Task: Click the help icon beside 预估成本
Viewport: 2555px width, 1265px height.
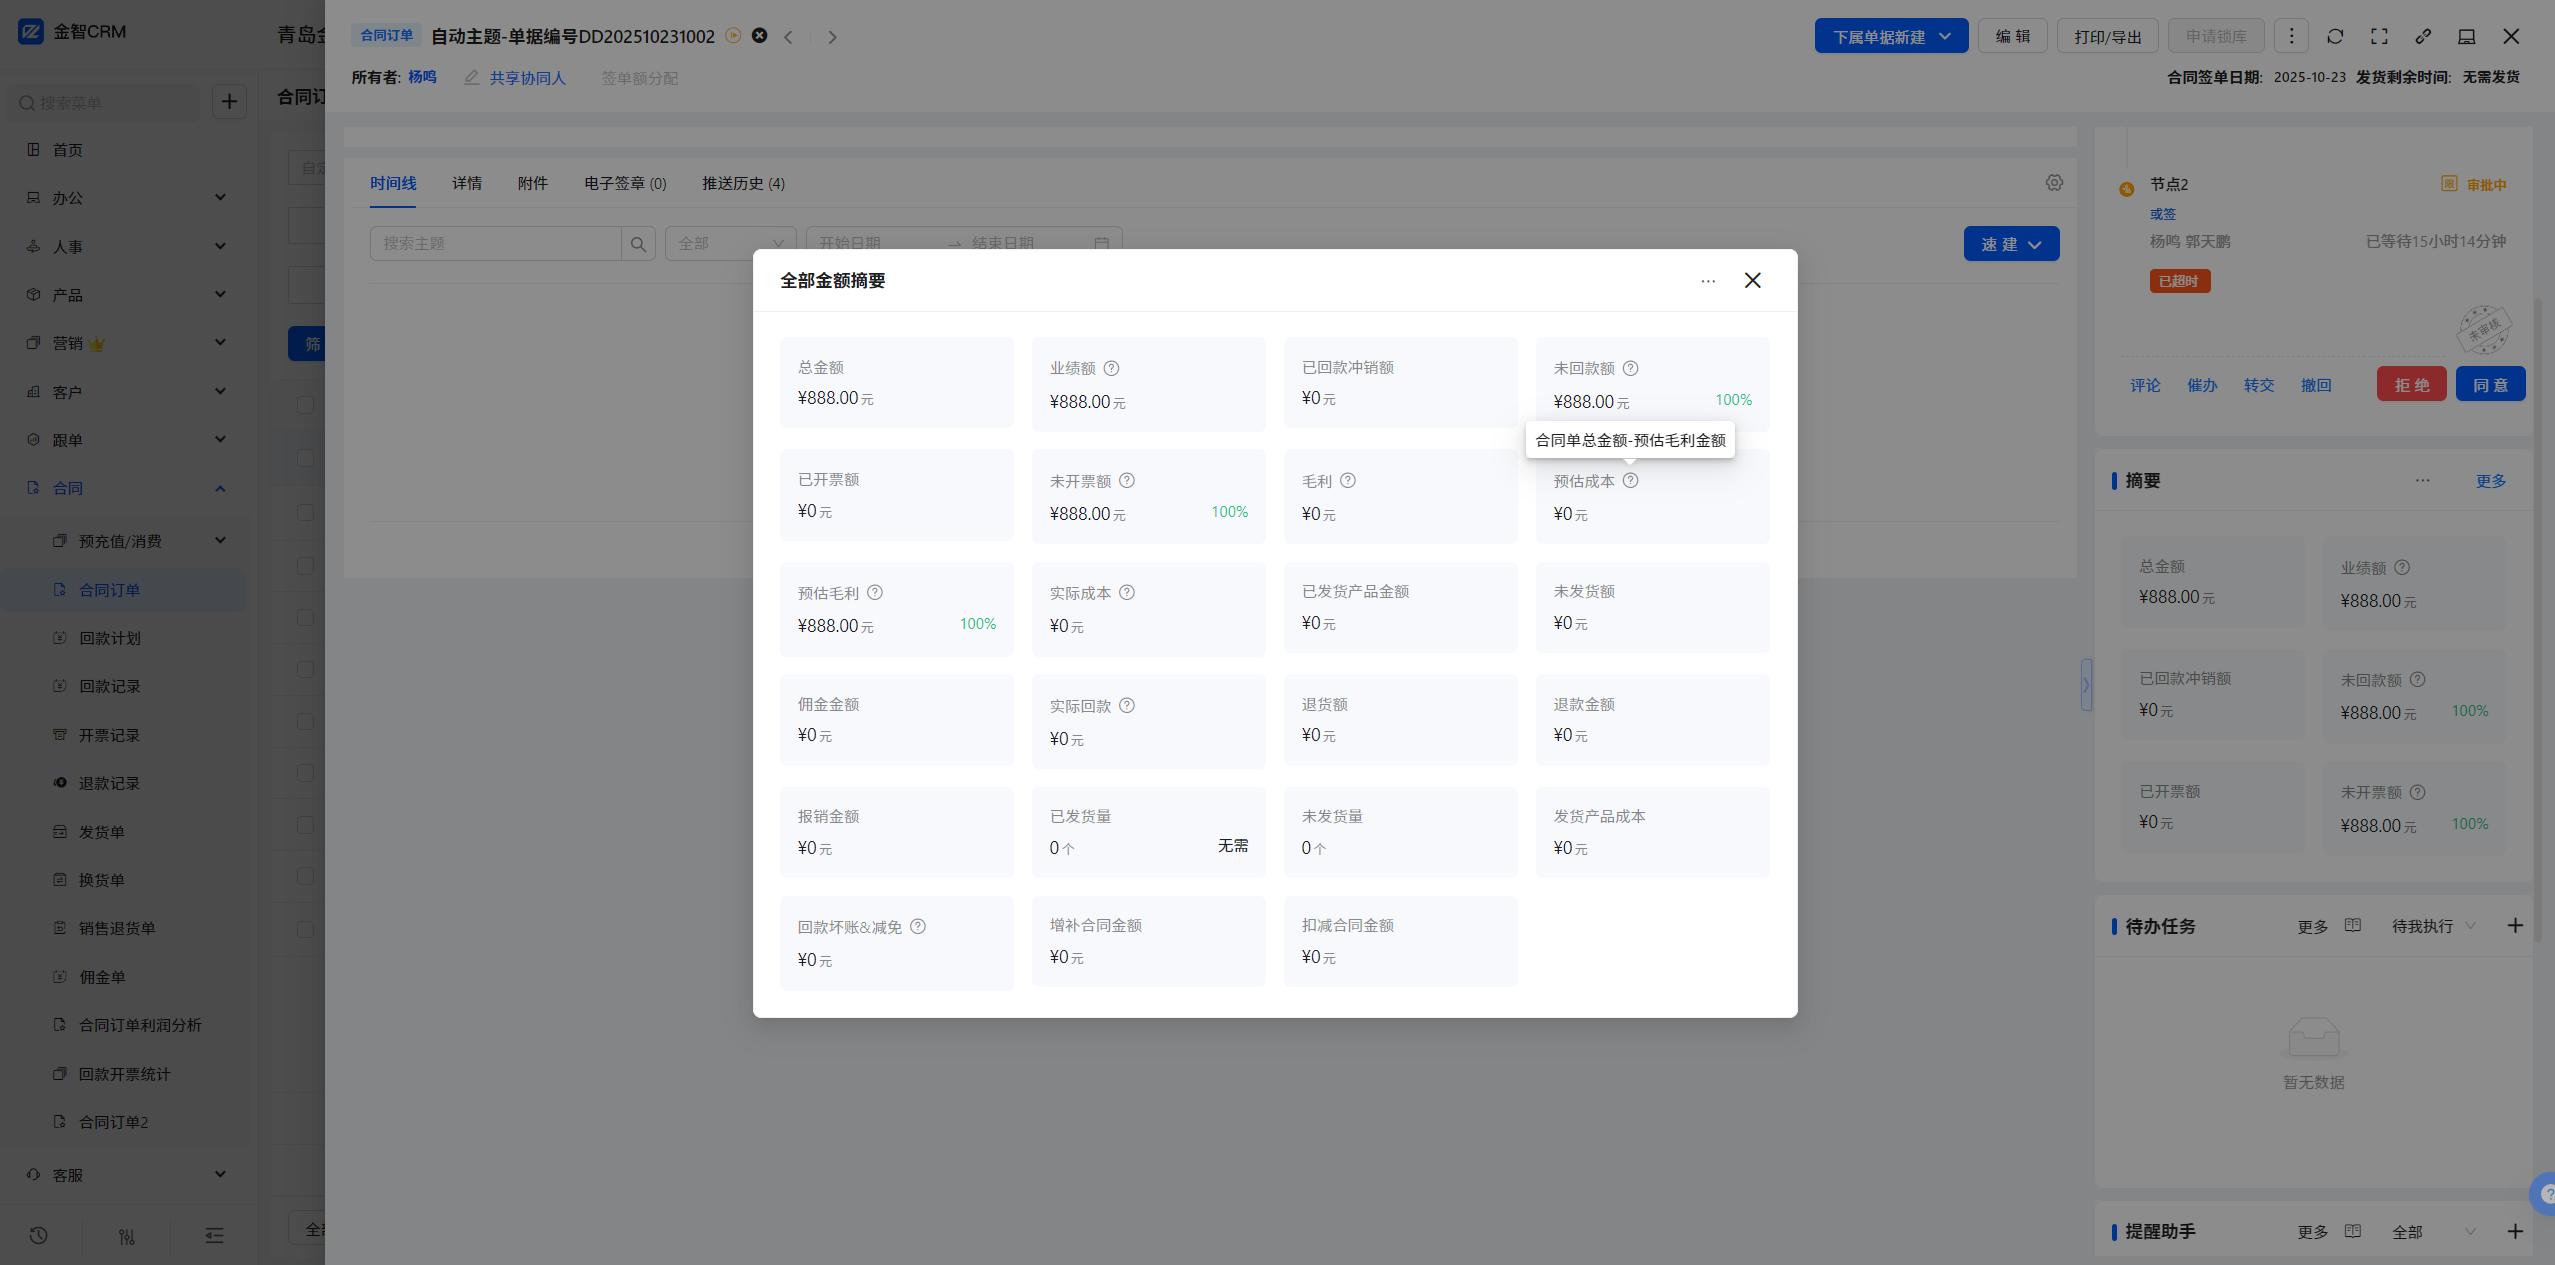Action: pos(1630,481)
